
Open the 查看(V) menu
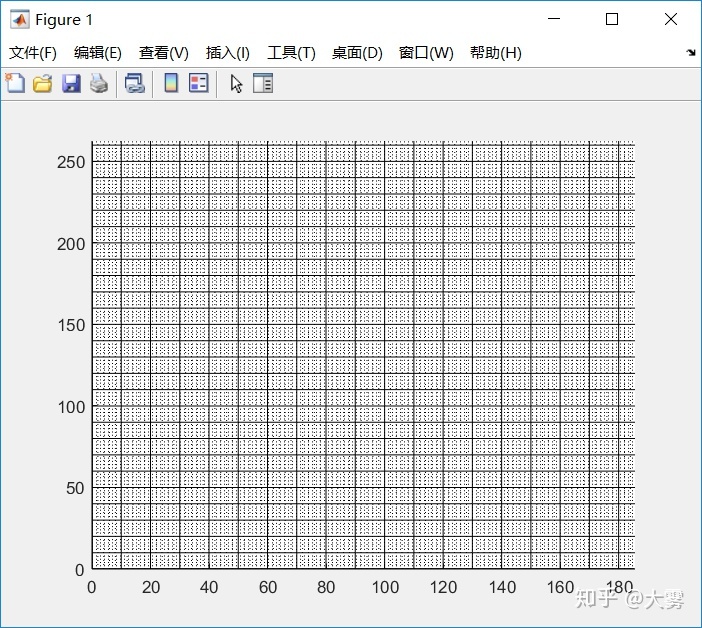pyautogui.click(x=163, y=53)
